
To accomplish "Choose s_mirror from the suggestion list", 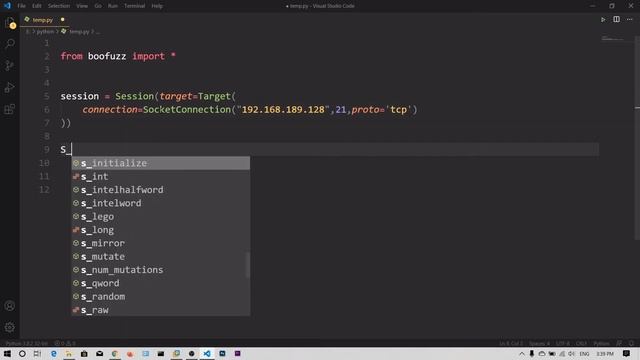I will (161, 243).
